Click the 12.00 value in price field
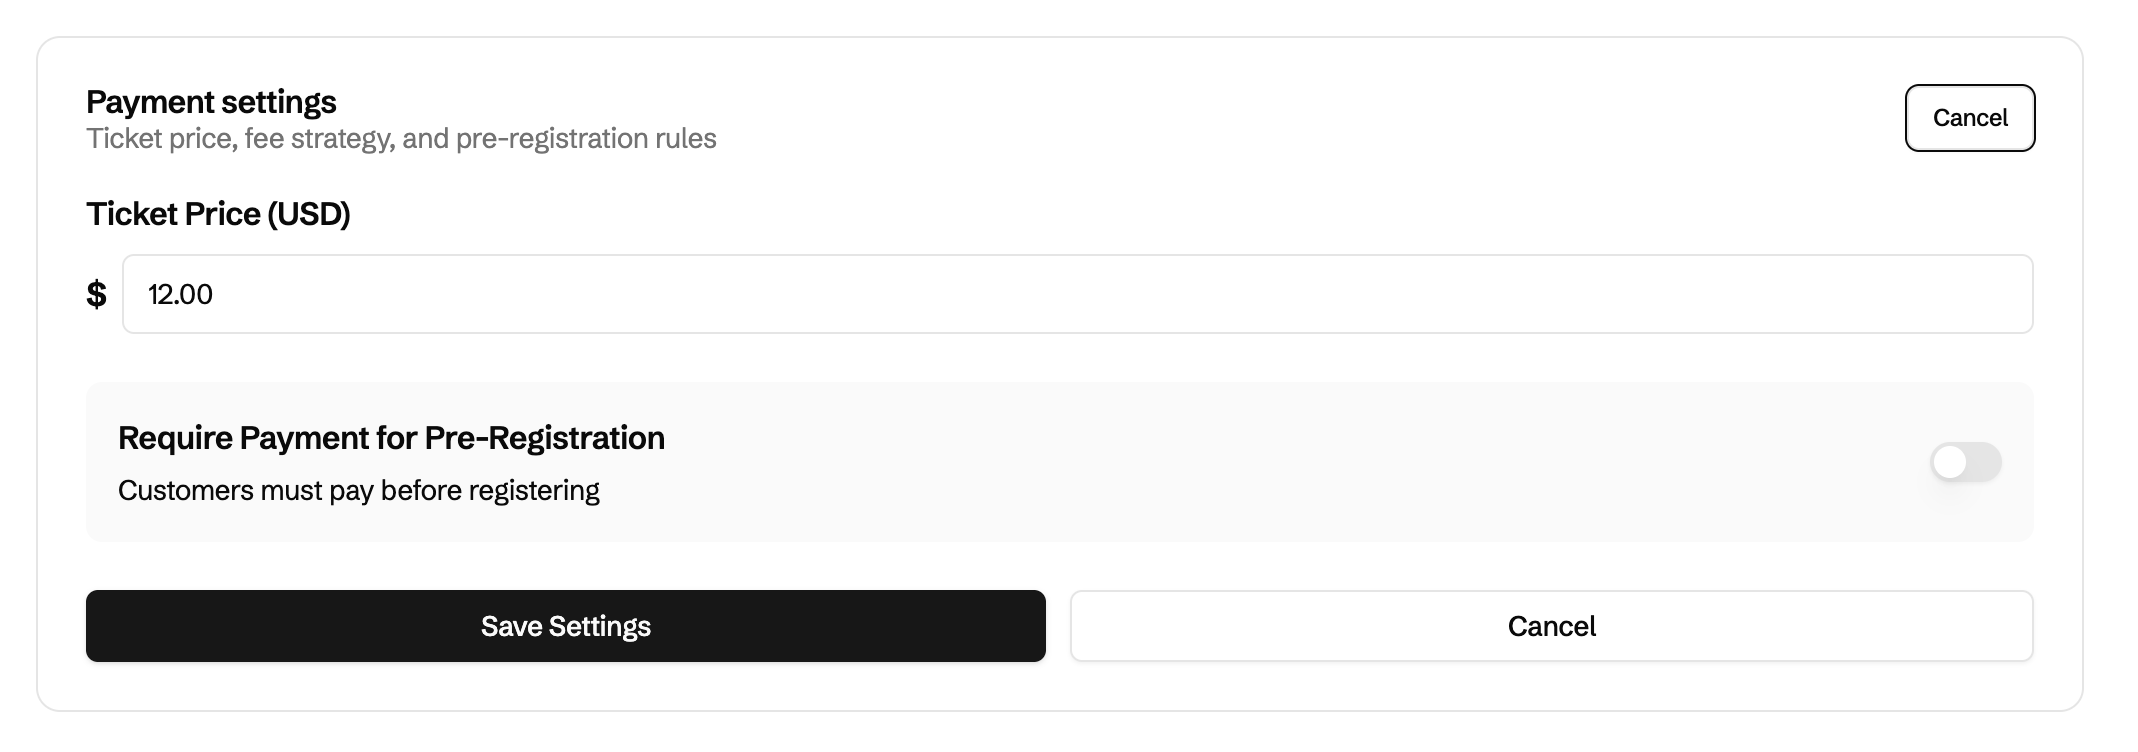The height and width of the screenshot is (752, 2138). (x=180, y=294)
